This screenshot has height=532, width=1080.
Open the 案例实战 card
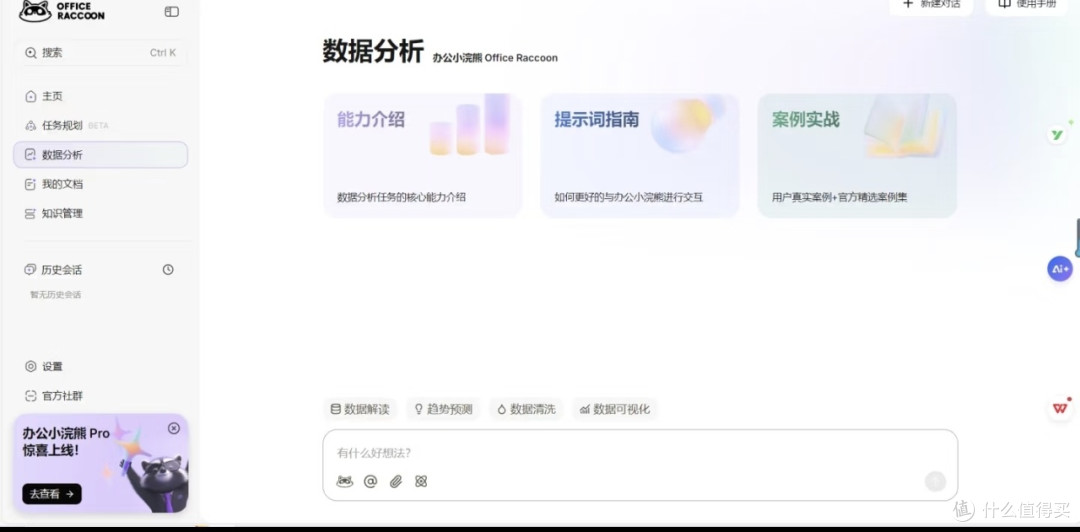(x=857, y=156)
